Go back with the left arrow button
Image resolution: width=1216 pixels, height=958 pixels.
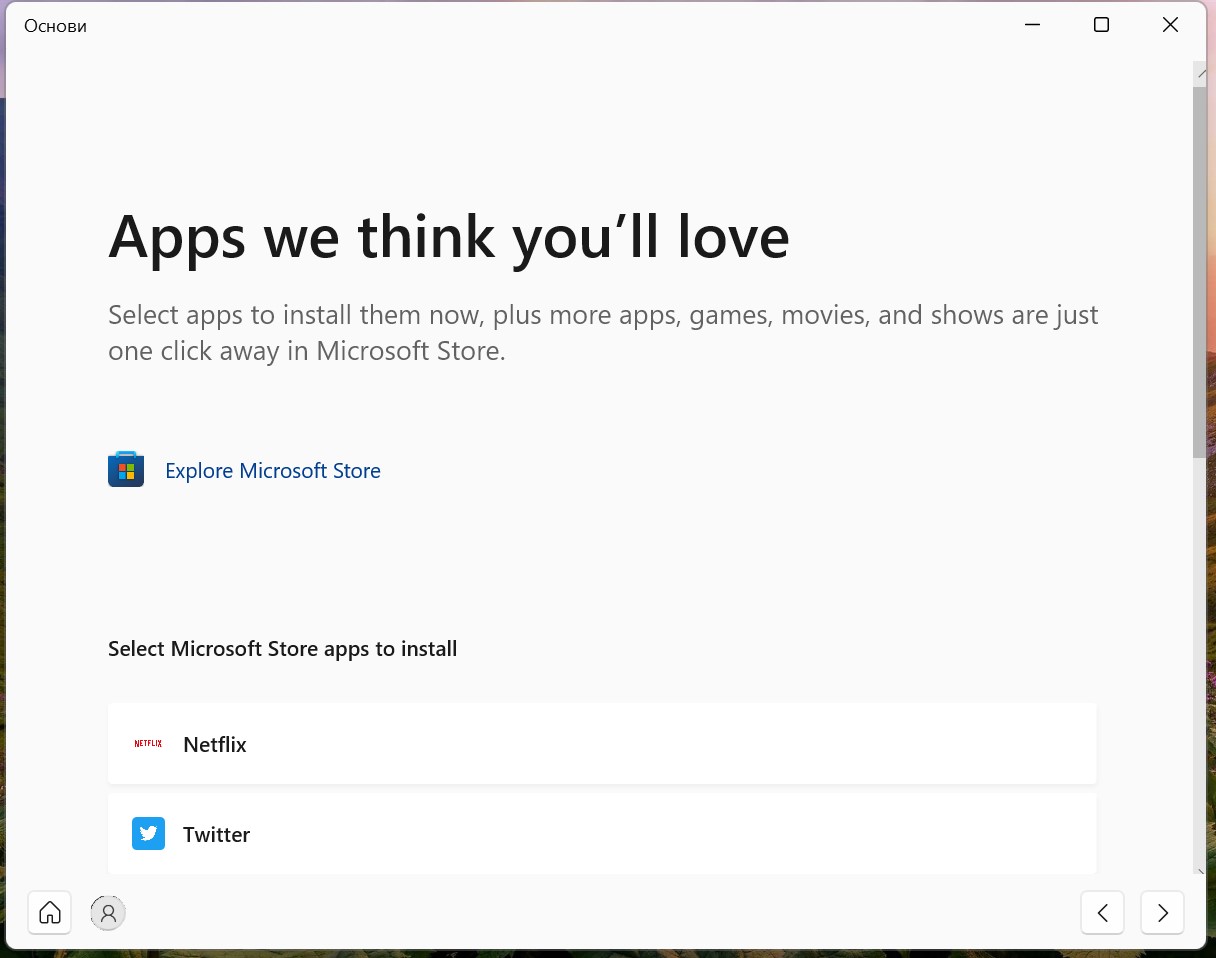pyautogui.click(x=1103, y=912)
